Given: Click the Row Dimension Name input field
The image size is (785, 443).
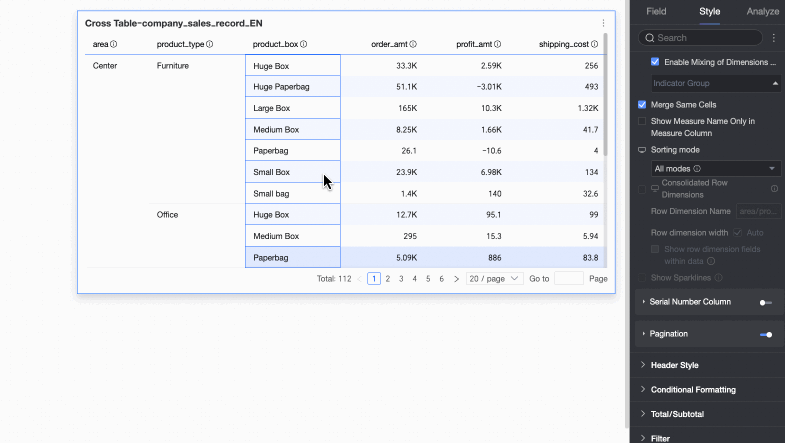Looking at the screenshot, I should tap(758, 211).
